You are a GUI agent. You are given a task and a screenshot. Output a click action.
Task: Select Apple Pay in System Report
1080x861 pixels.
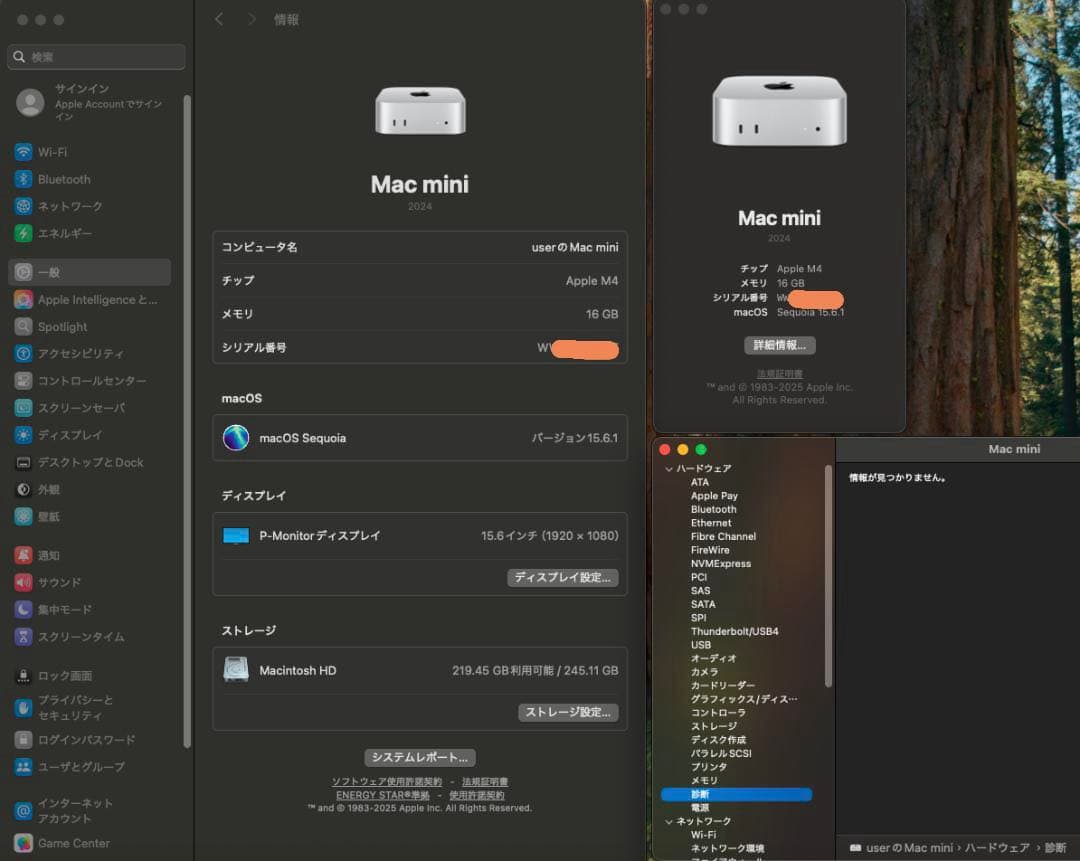click(714, 495)
